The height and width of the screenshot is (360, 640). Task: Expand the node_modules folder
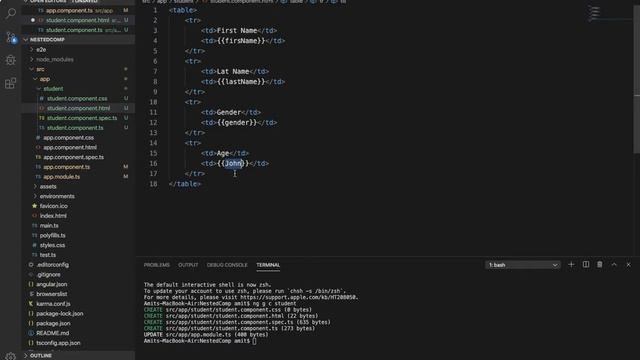click(55, 59)
